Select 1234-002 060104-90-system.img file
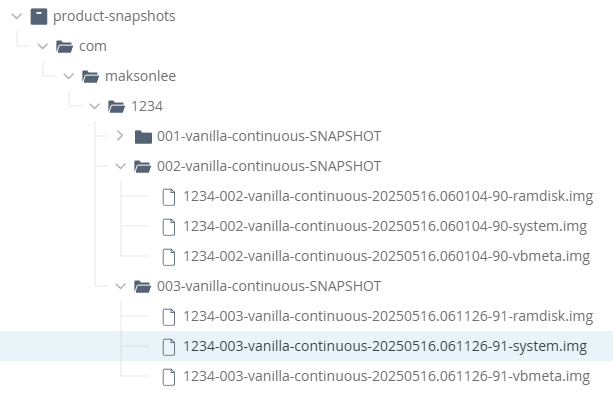This screenshot has width=613, height=416. pyautogui.click(x=385, y=226)
